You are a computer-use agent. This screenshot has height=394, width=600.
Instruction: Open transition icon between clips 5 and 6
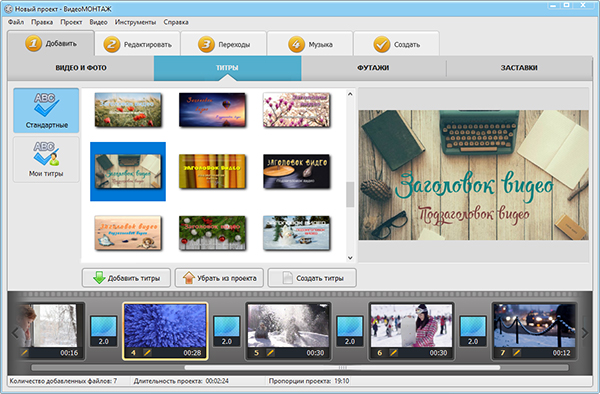pyautogui.click(x=350, y=331)
